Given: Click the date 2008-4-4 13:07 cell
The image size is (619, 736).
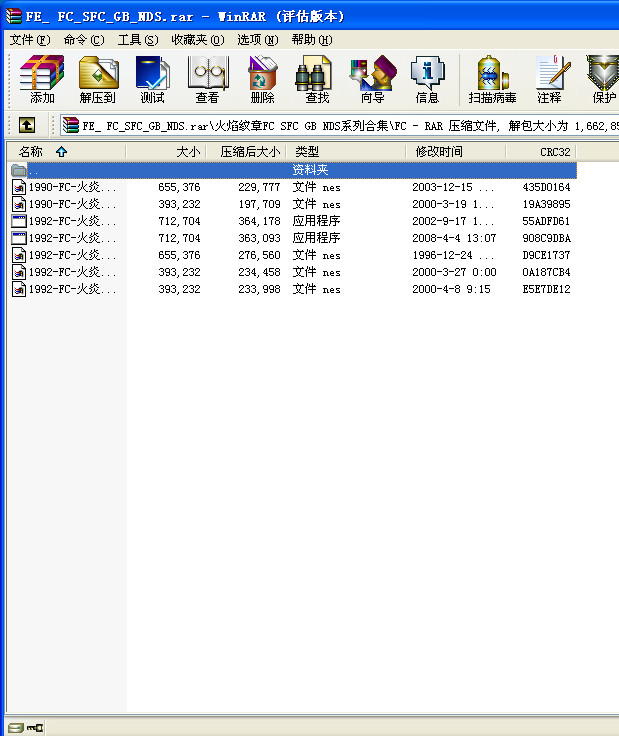Looking at the screenshot, I should (454, 238).
